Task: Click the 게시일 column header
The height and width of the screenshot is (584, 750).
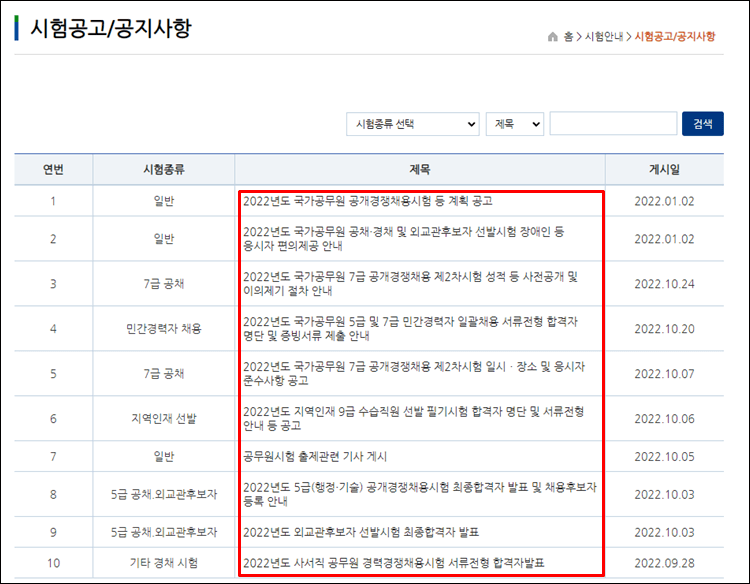Action: [x=664, y=169]
